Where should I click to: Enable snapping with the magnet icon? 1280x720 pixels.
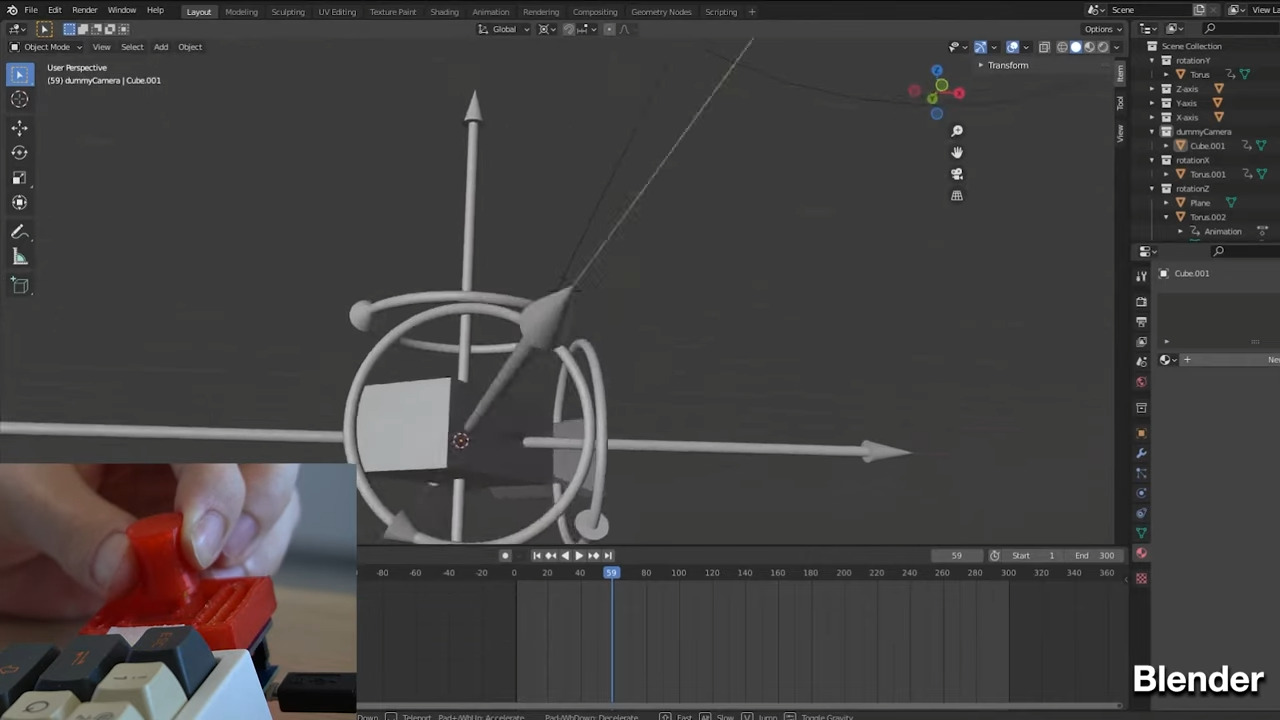pos(569,28)
